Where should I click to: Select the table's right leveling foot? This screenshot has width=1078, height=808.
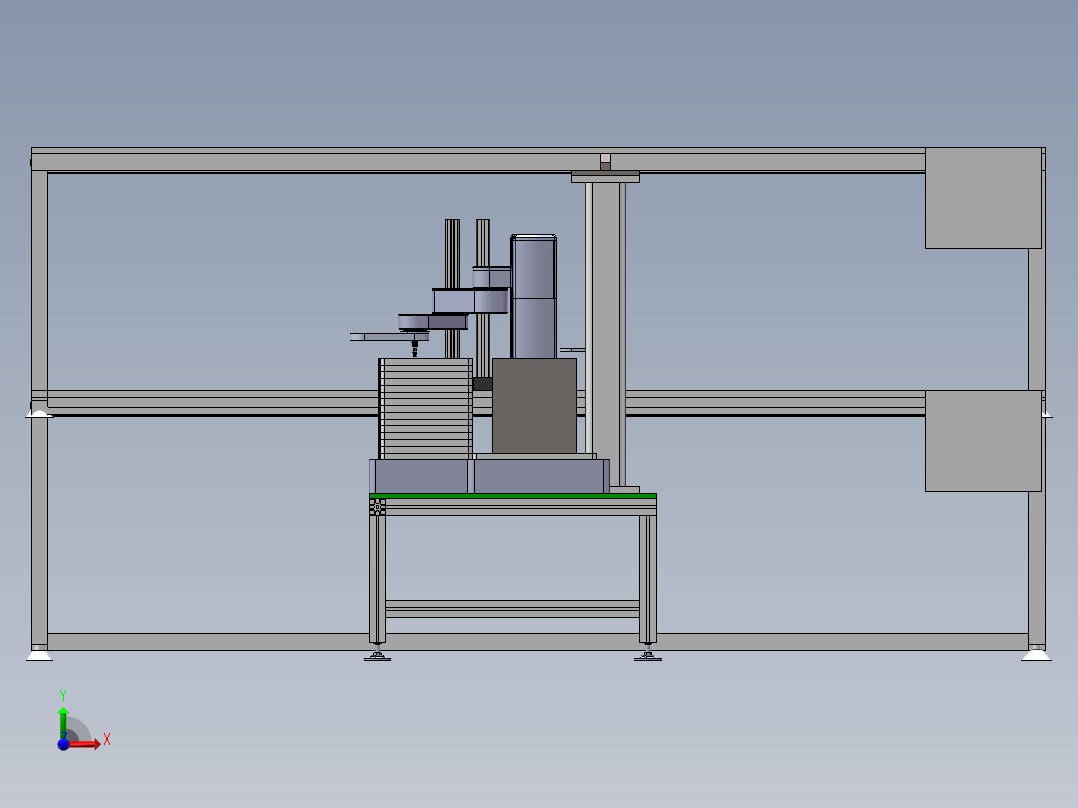[648, 653]
